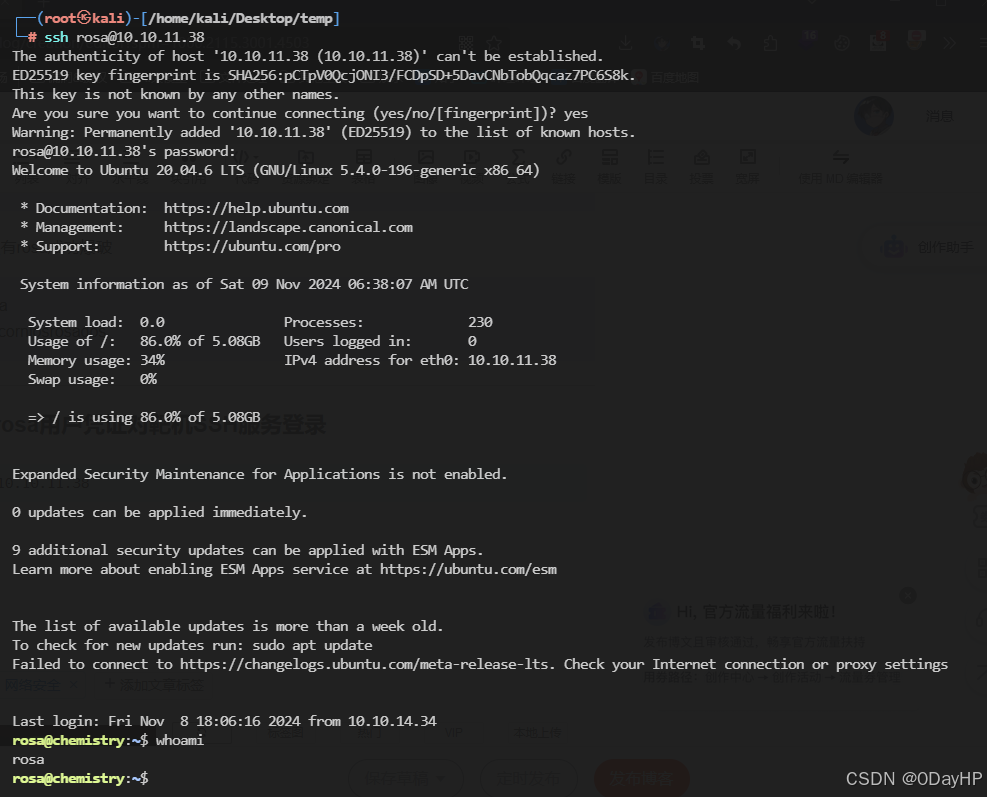Open the browser hamburger menu
The image size is (987, 797).
point(982,42)
